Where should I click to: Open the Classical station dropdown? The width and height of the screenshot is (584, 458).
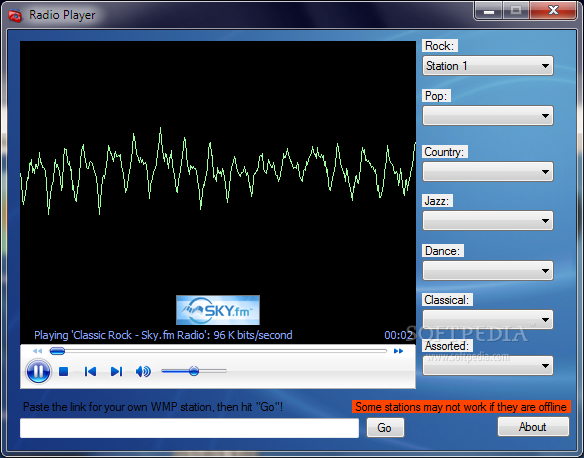tap(488, 320)
